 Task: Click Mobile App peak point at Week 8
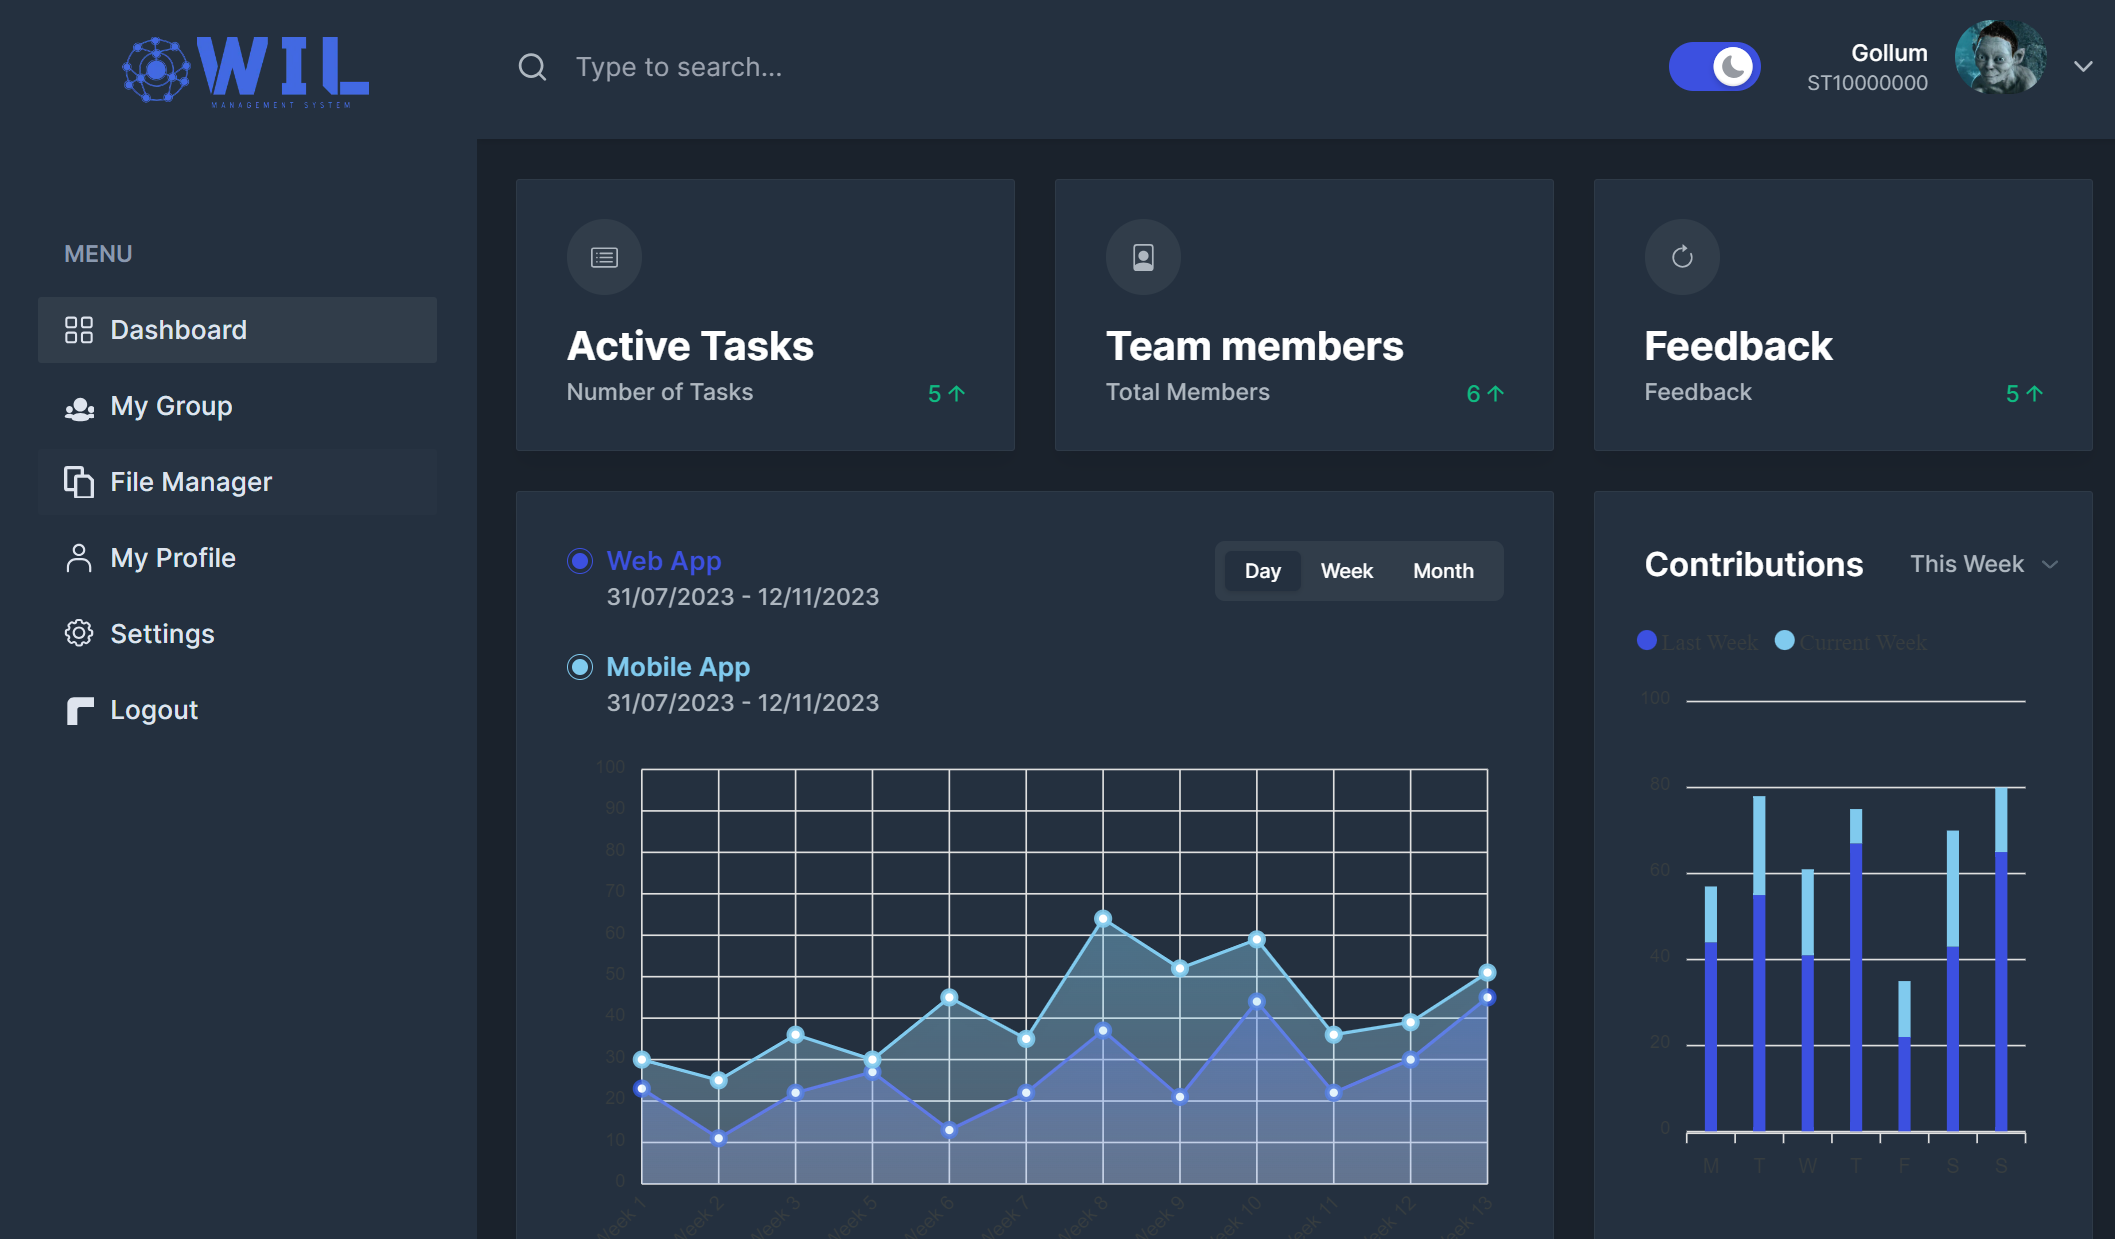tap(1103, 918)
